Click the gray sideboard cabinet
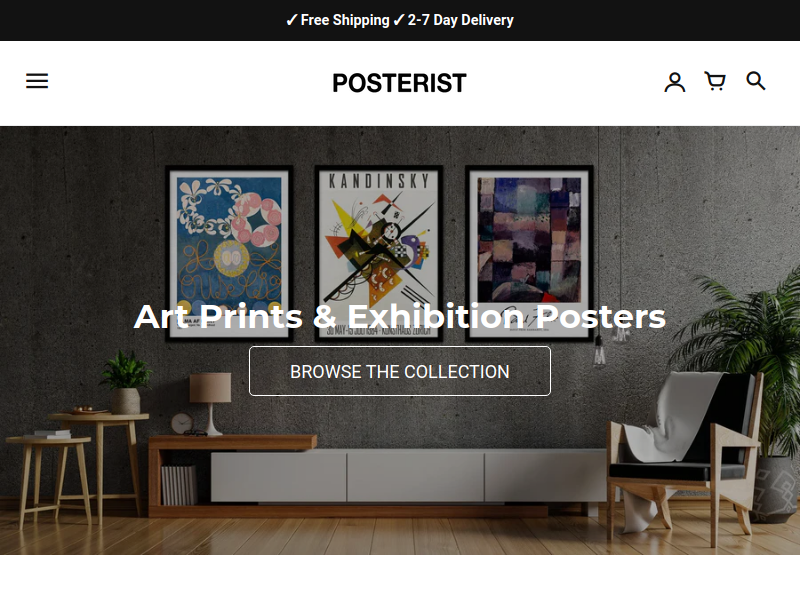Screen dimensions: 800x600 coord(408,476)
